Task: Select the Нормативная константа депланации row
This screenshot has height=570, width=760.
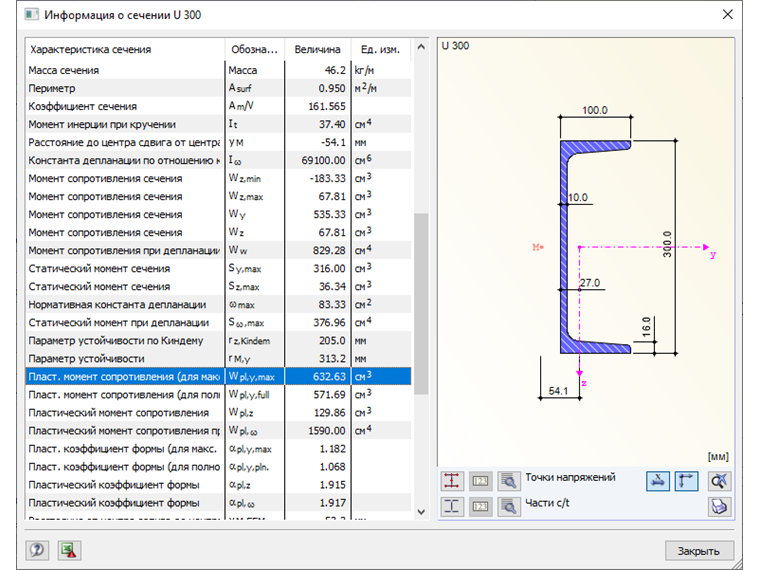Action: click(218, 304)
